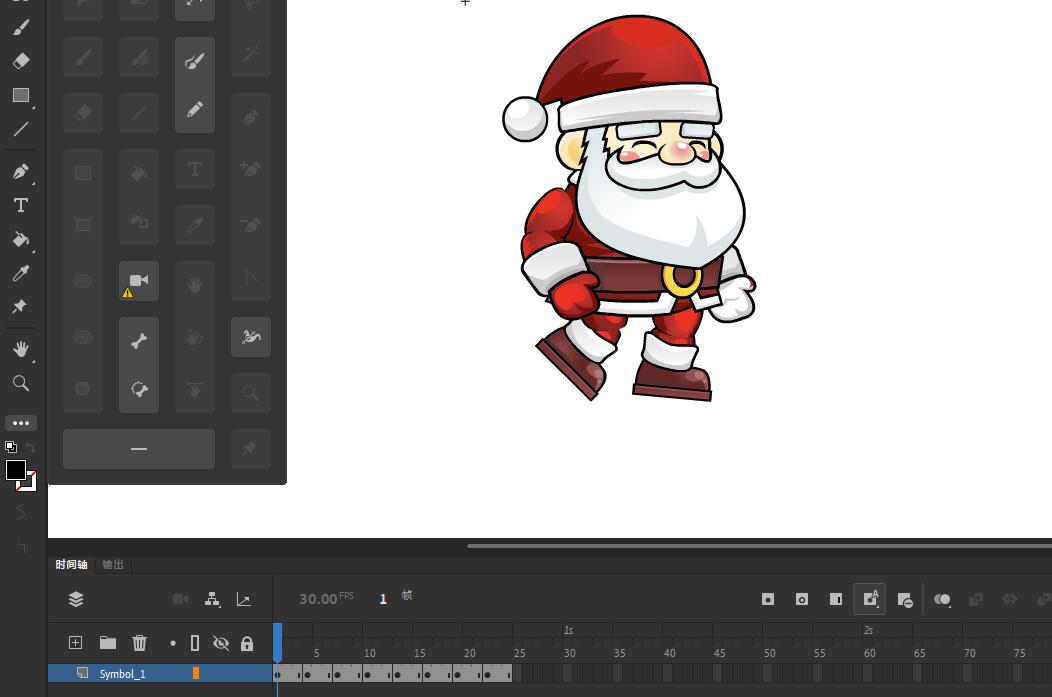Toggle highlight layers dot icon
Screen dimensions: 1052x697
173,643
